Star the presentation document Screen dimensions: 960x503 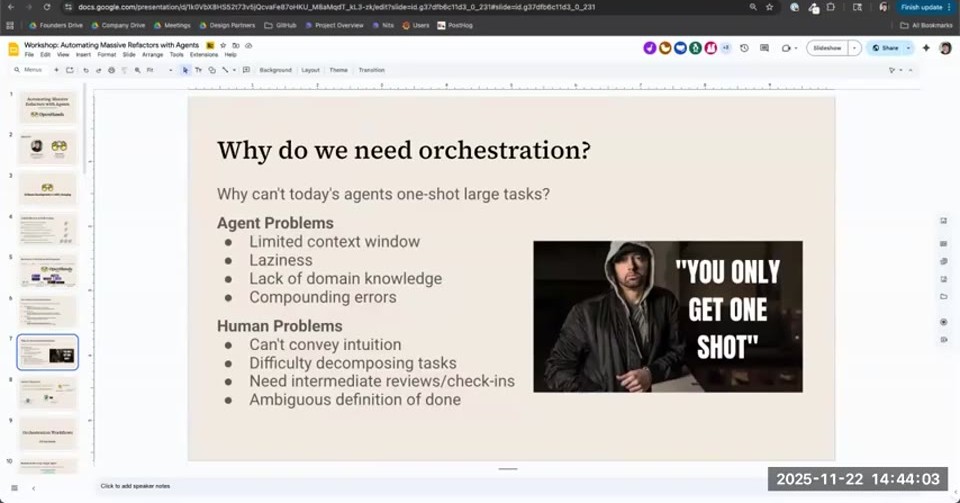point(223,45)
